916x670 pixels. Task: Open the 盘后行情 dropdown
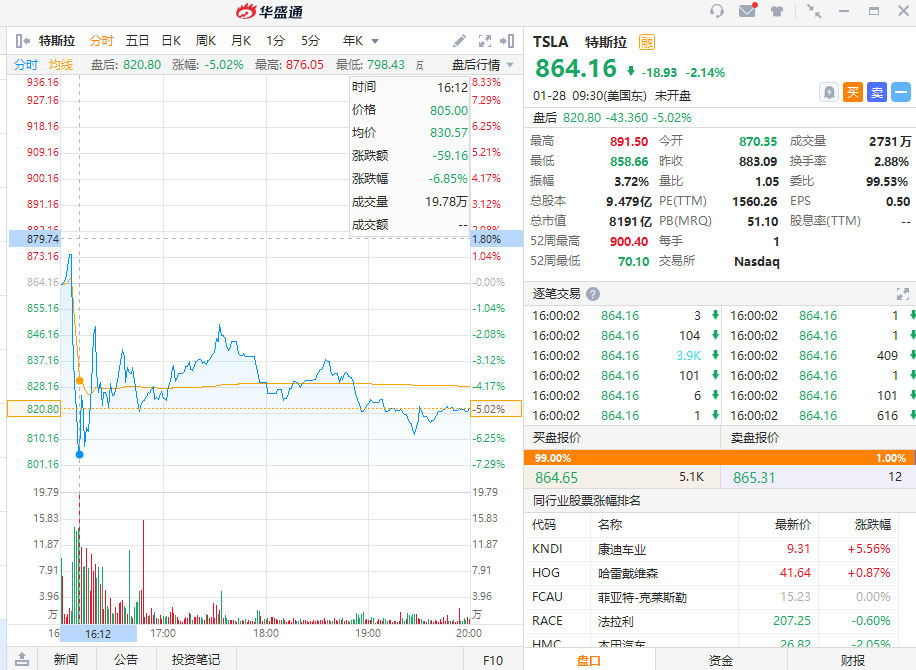tap(483, 65)
